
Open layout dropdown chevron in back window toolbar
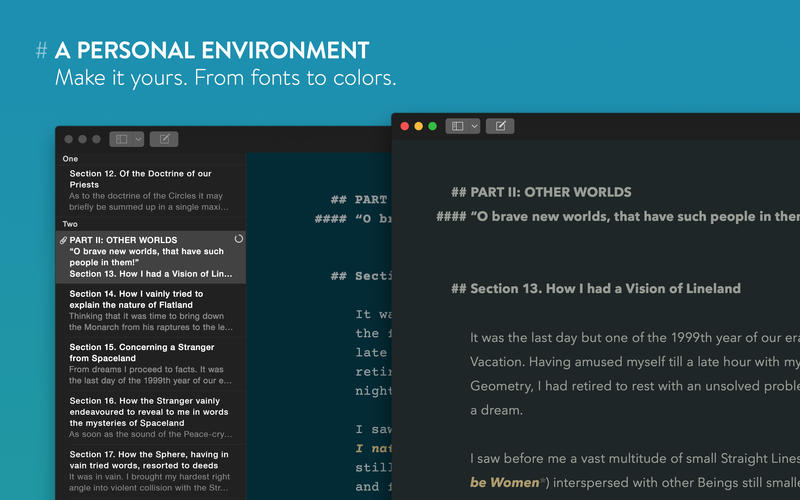click(x=138, y=139)
